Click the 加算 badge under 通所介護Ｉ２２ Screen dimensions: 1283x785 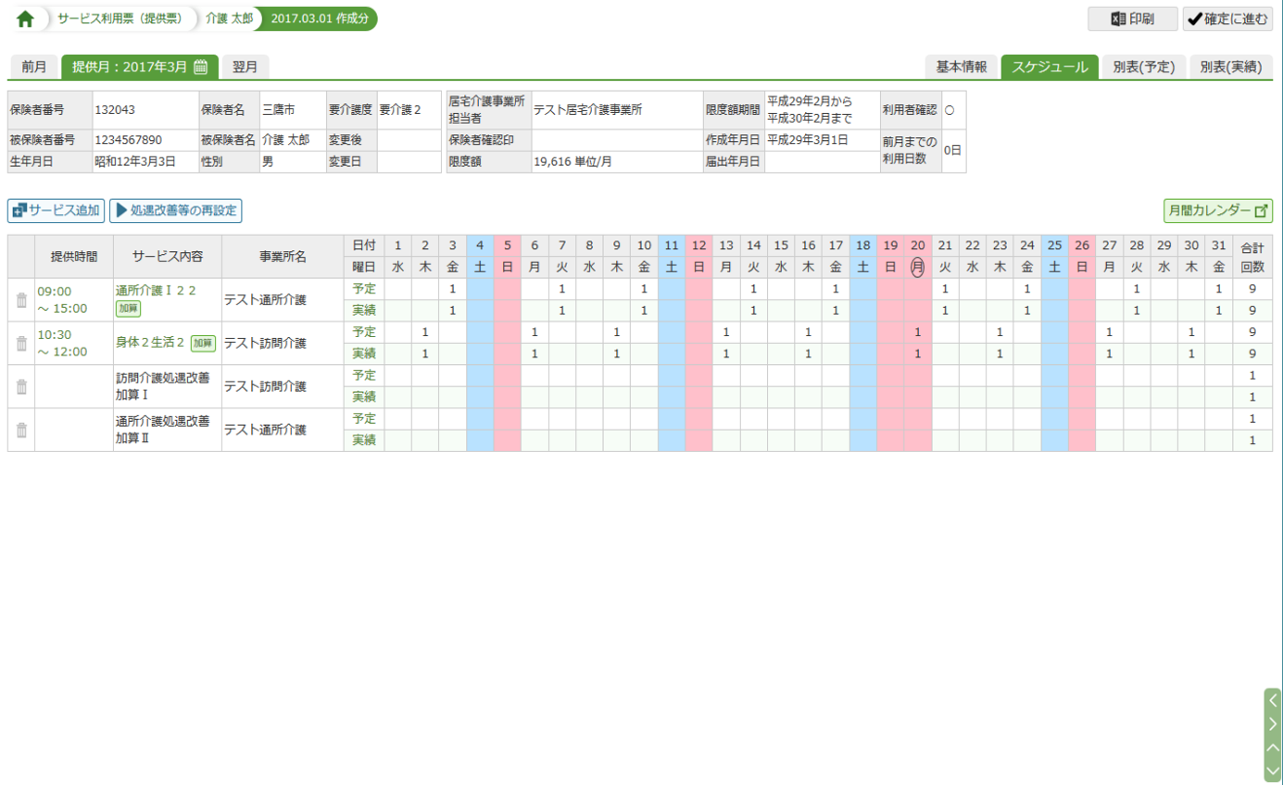click(x=128, y=309)
